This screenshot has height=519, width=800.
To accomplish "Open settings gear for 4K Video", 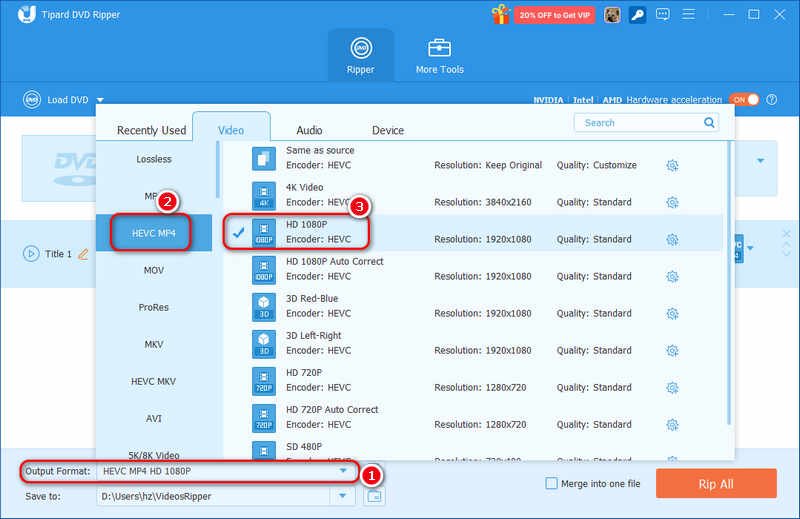I will point(672,202).
